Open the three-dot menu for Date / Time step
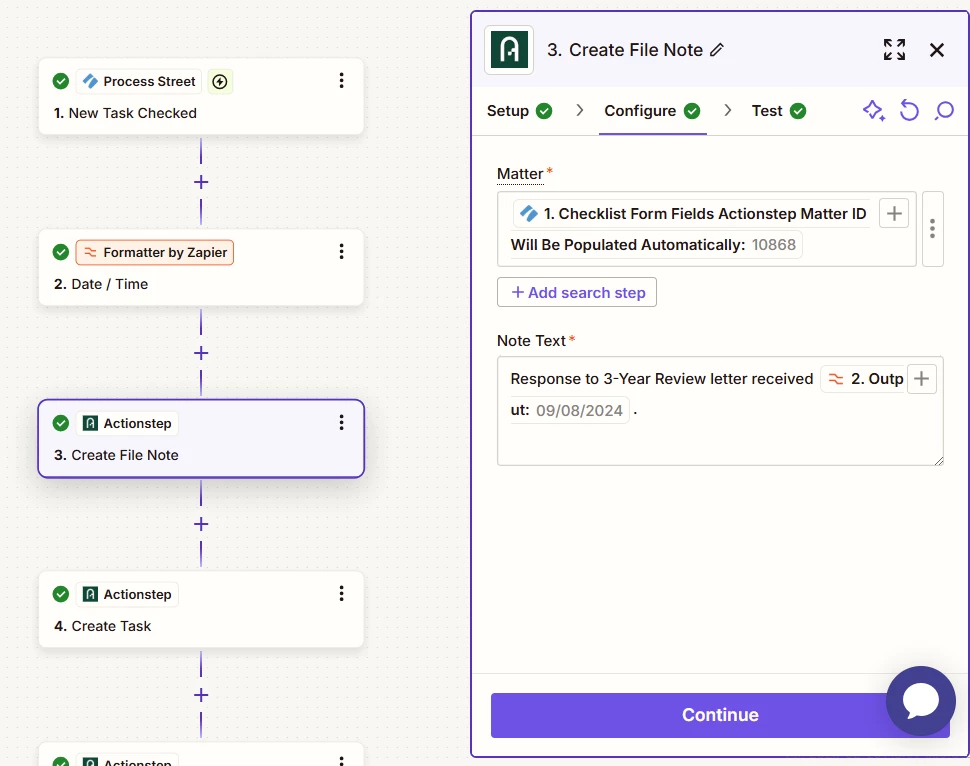Image resolution: width=970 pixels, height=766 pixels. 341,252
